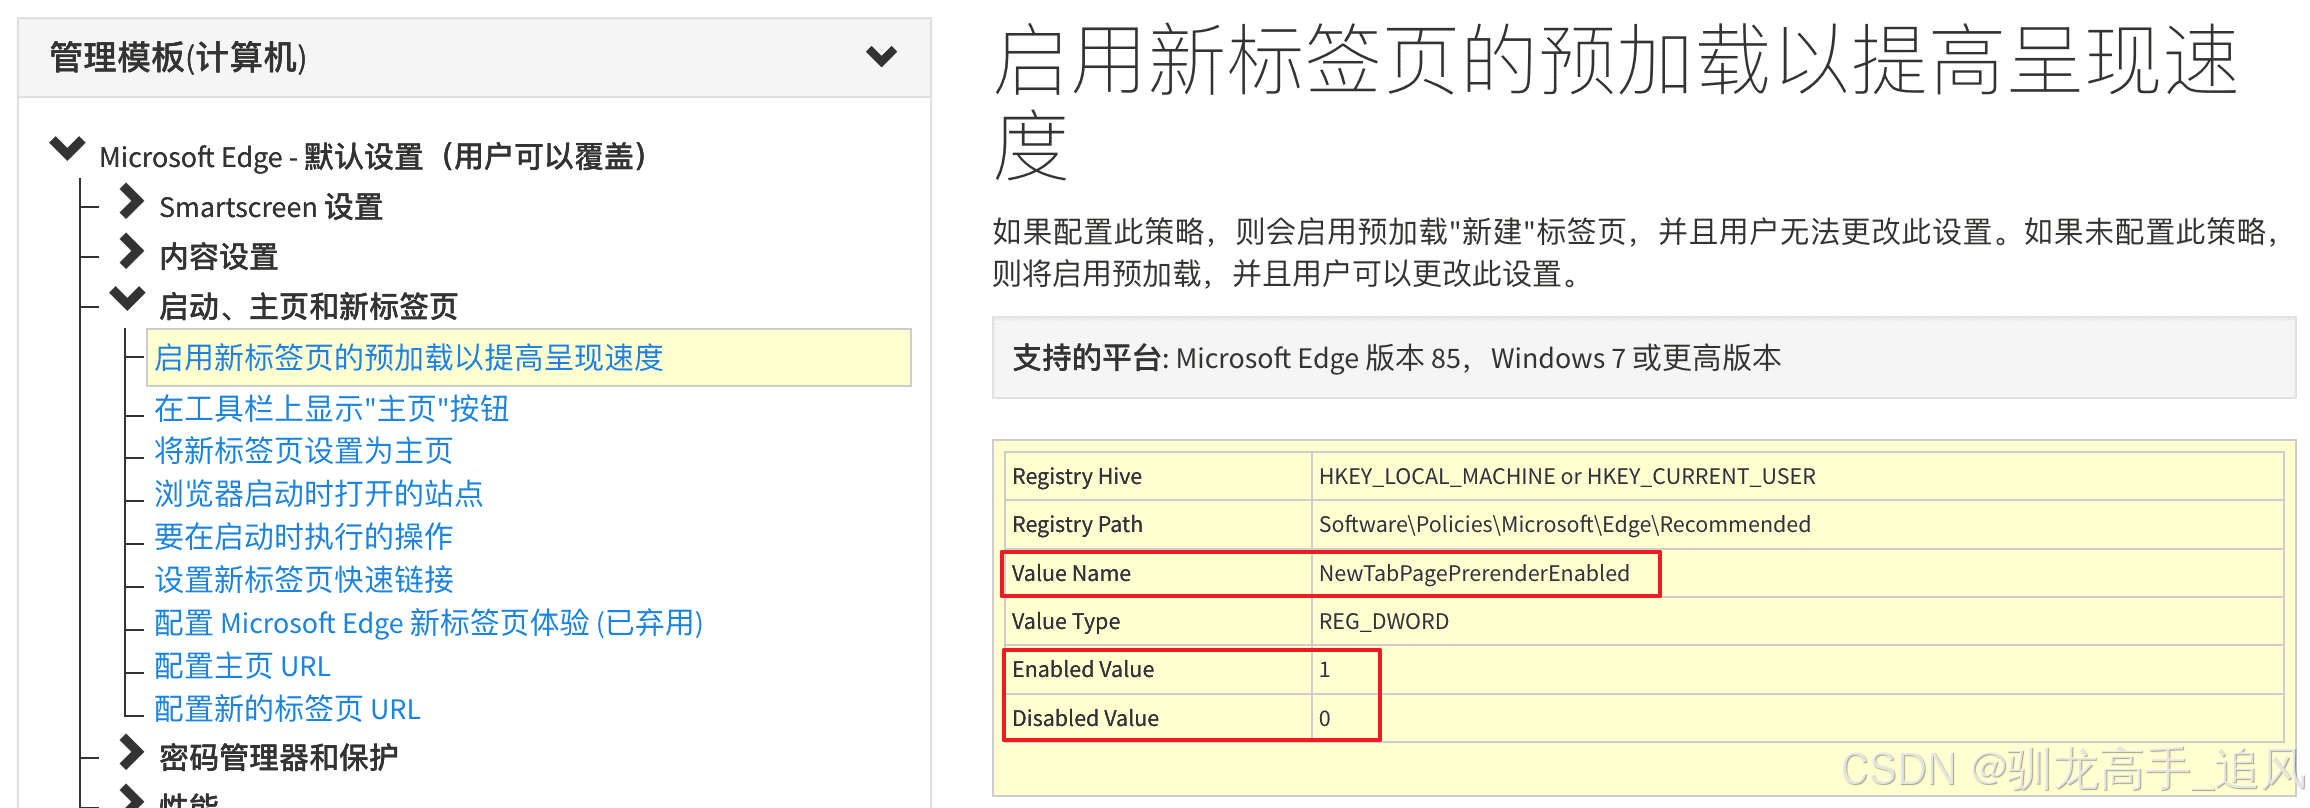The height and width of the screenshot is (808, 2310).
Task: Open 配置 Microsoft Edge 新标签页体验 (已弃用) policy
Action: (x=429, y=623)
